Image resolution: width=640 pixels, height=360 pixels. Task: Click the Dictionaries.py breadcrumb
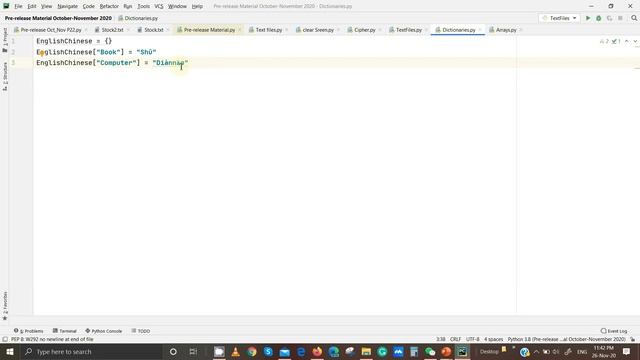coord(138,18)
